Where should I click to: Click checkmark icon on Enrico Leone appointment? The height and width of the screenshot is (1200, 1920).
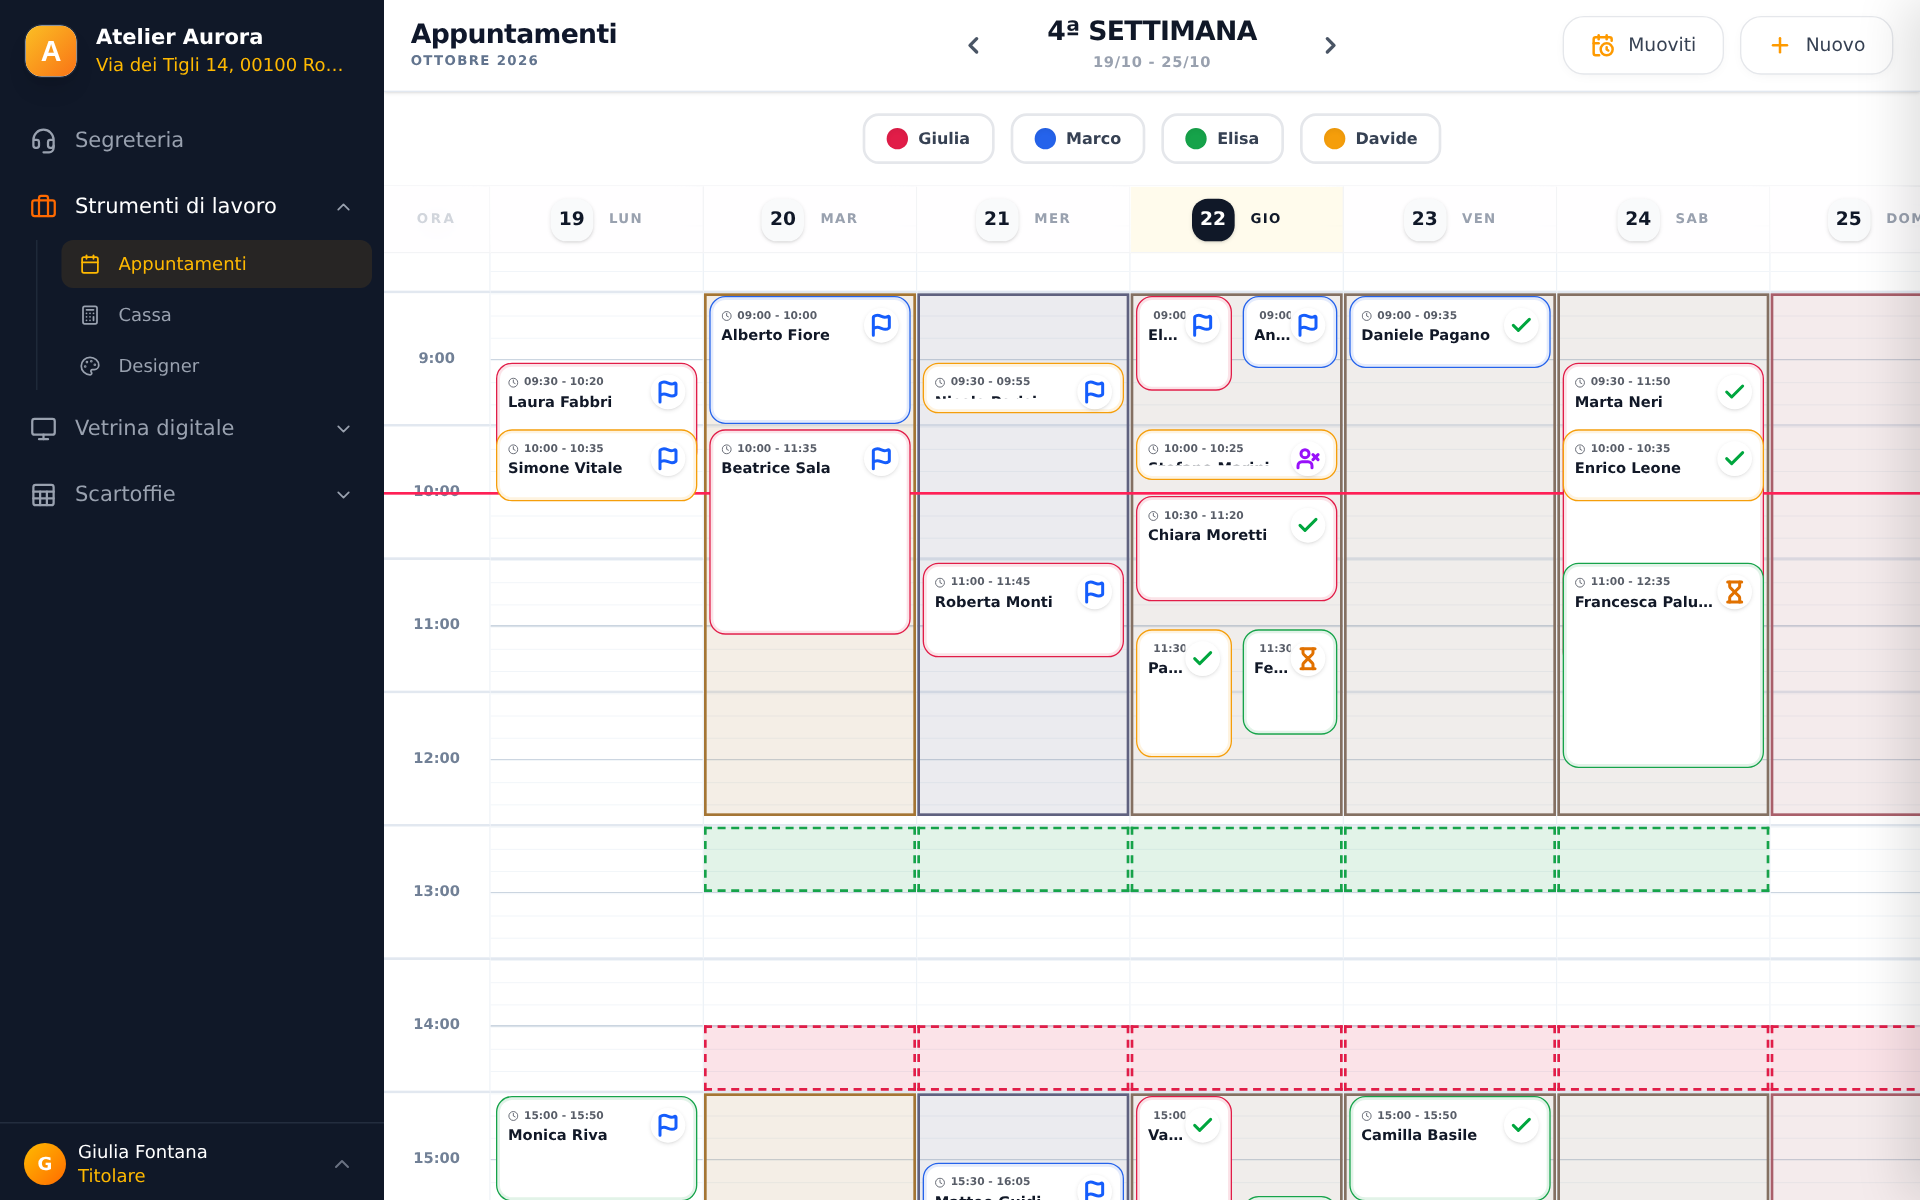[1735, 458]
